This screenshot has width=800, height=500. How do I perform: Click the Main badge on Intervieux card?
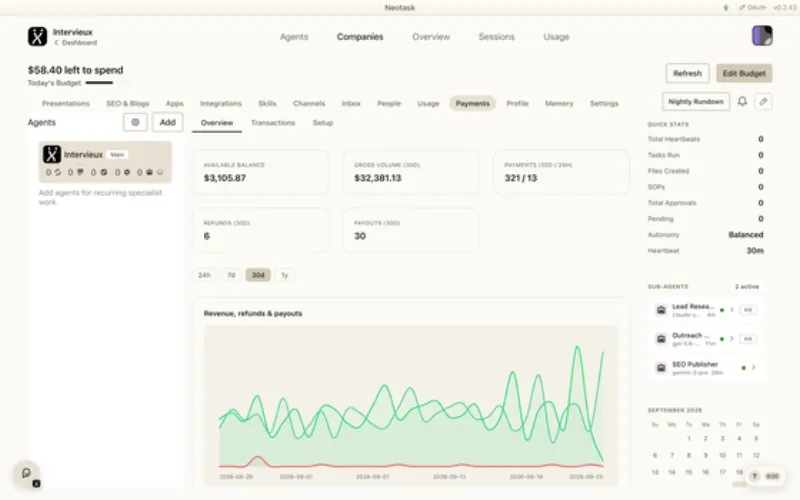(117, 155)
